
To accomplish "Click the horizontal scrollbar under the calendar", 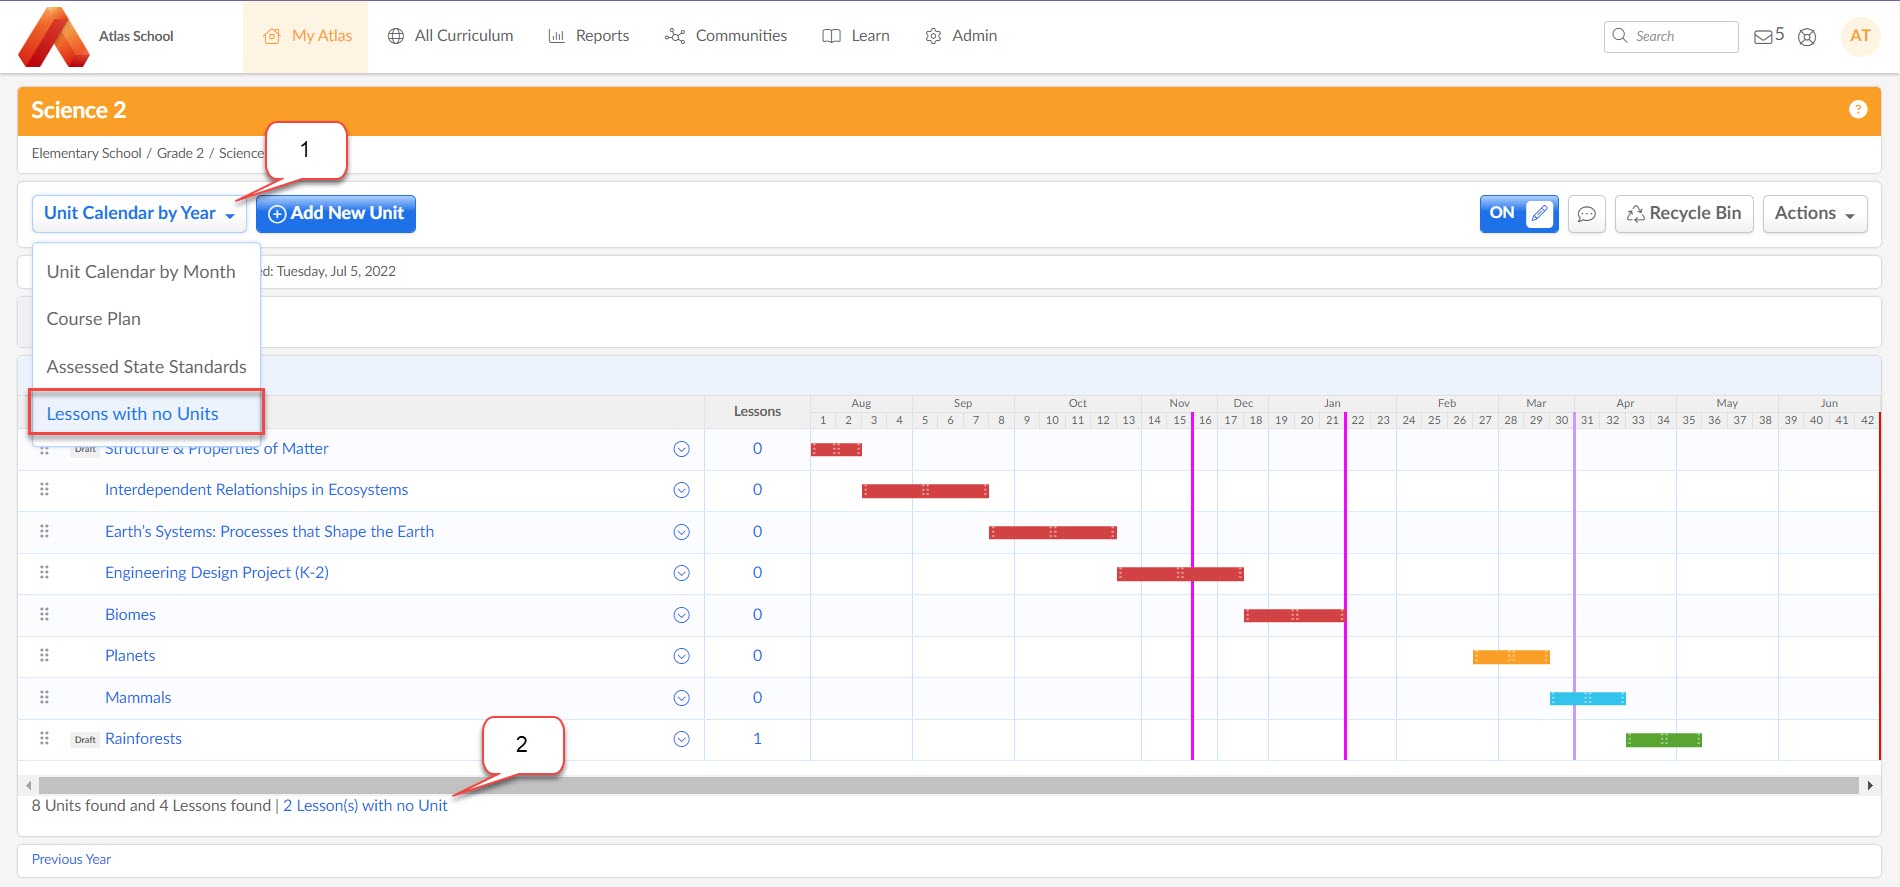I will click(x=948, y=786).
